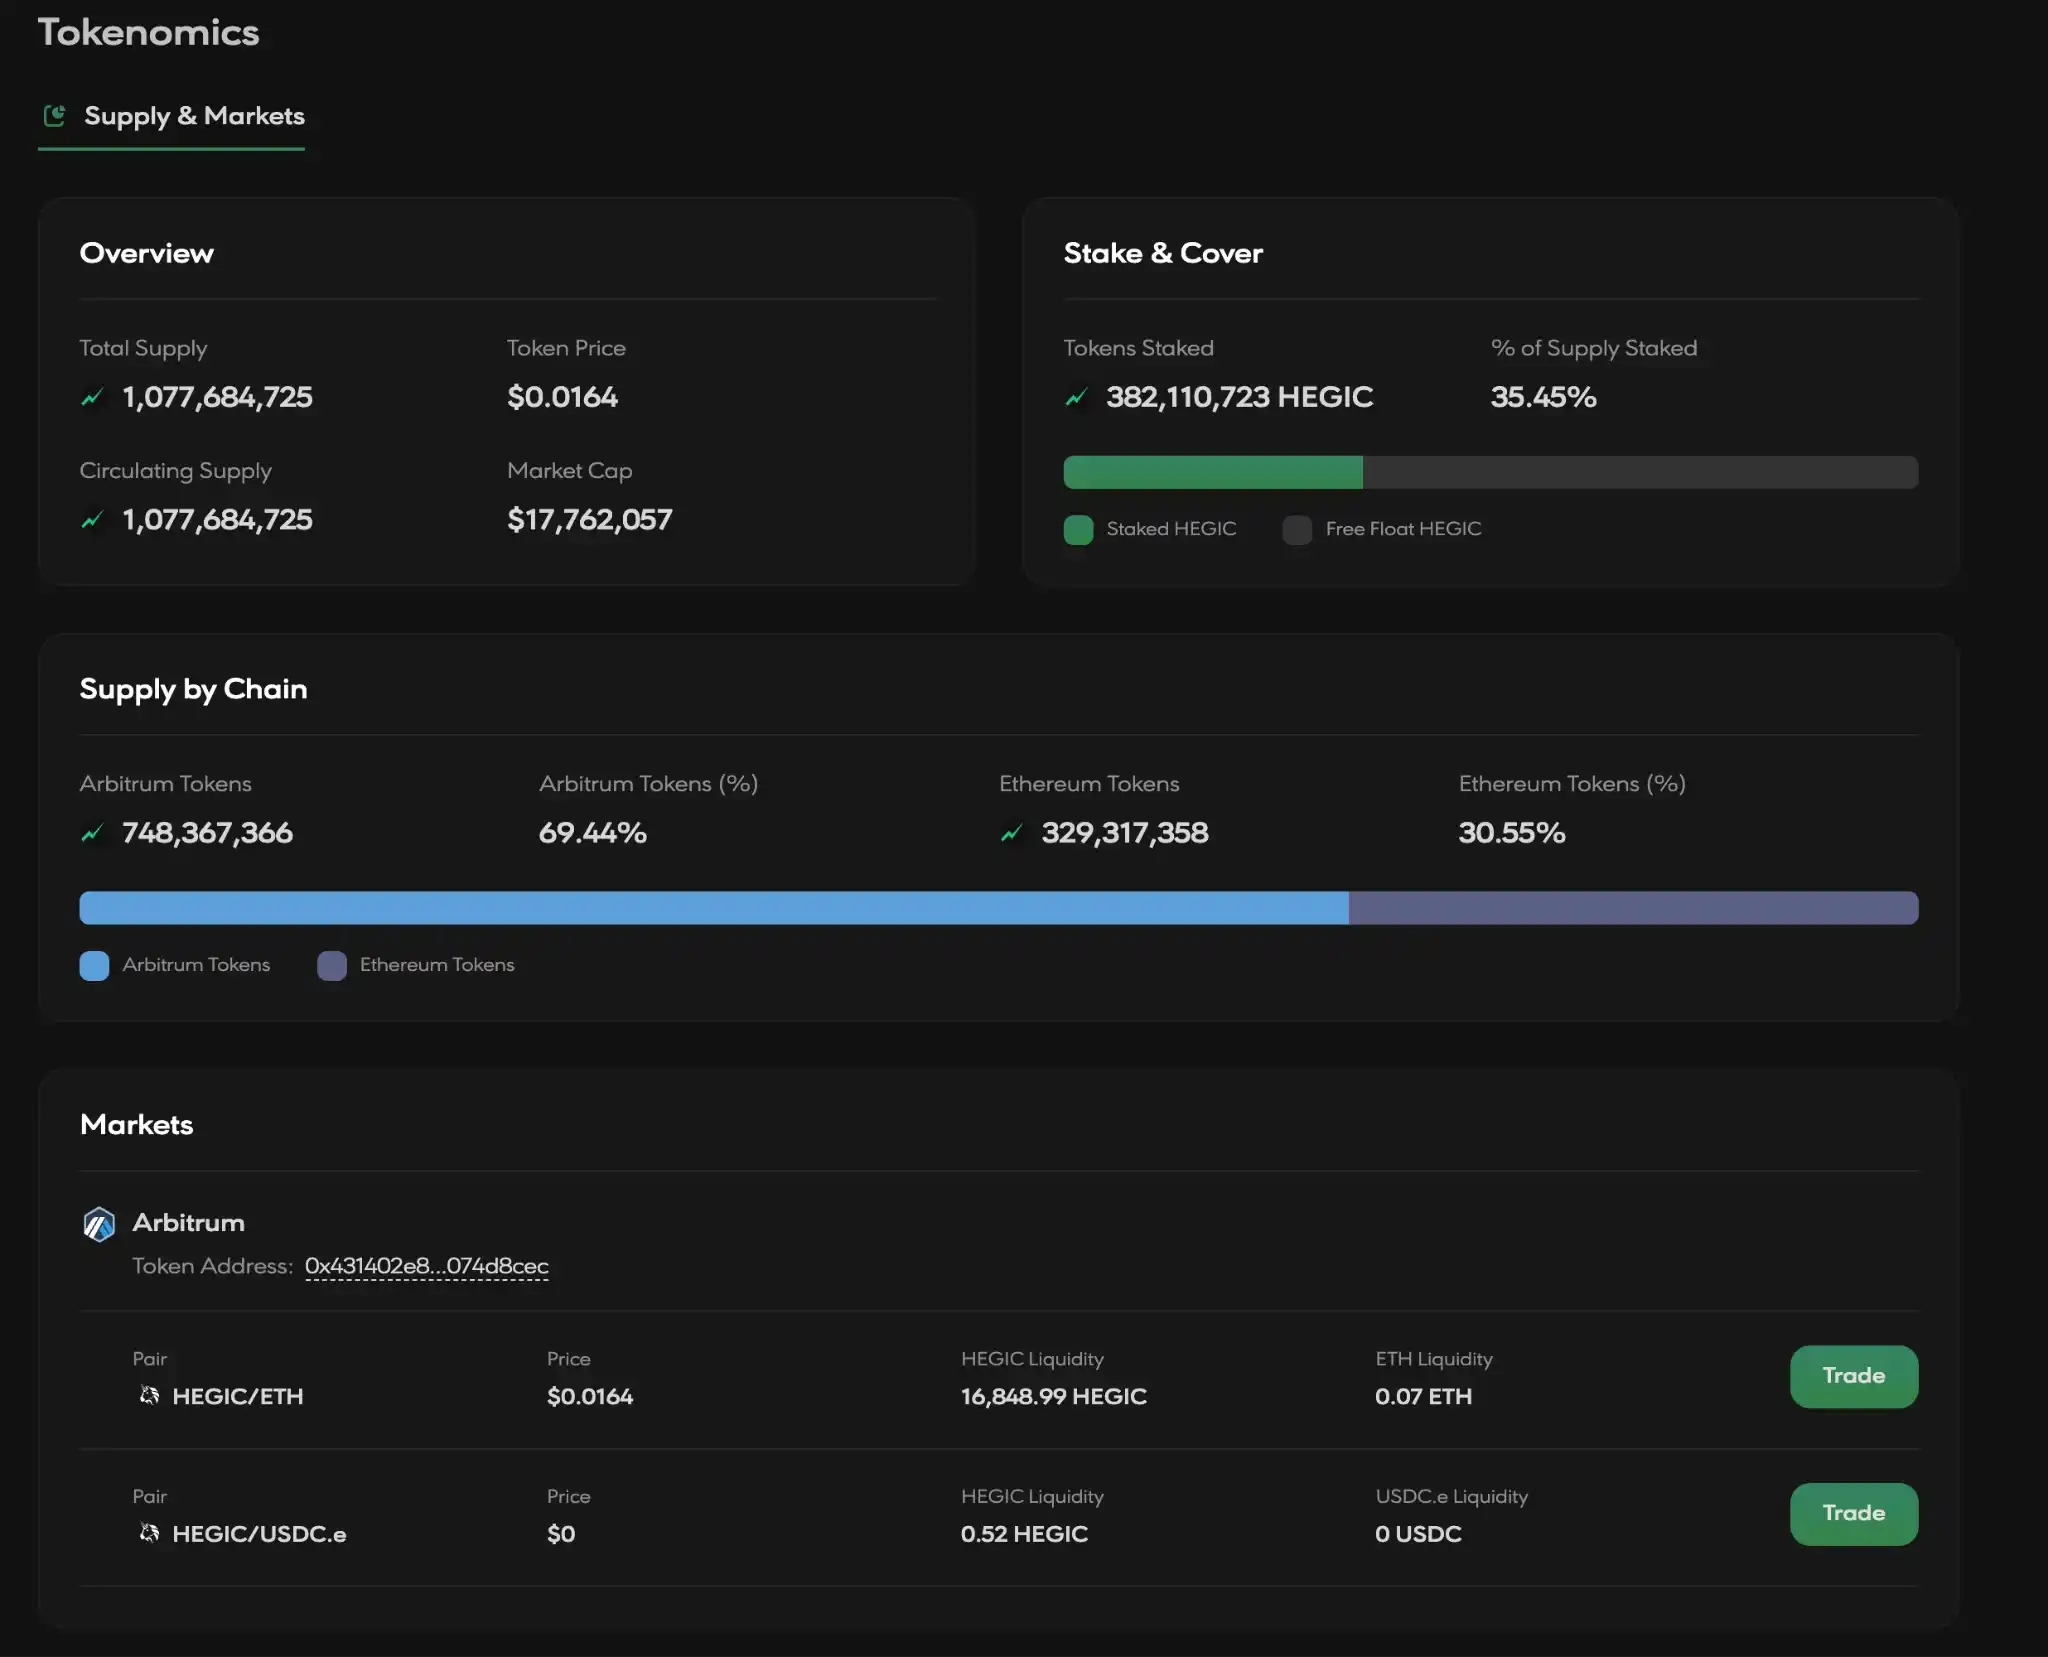Click the trend icon beside Arbitrum Tokens value
Viewport: 2048px width, 1657px height.
click(92, 833)
